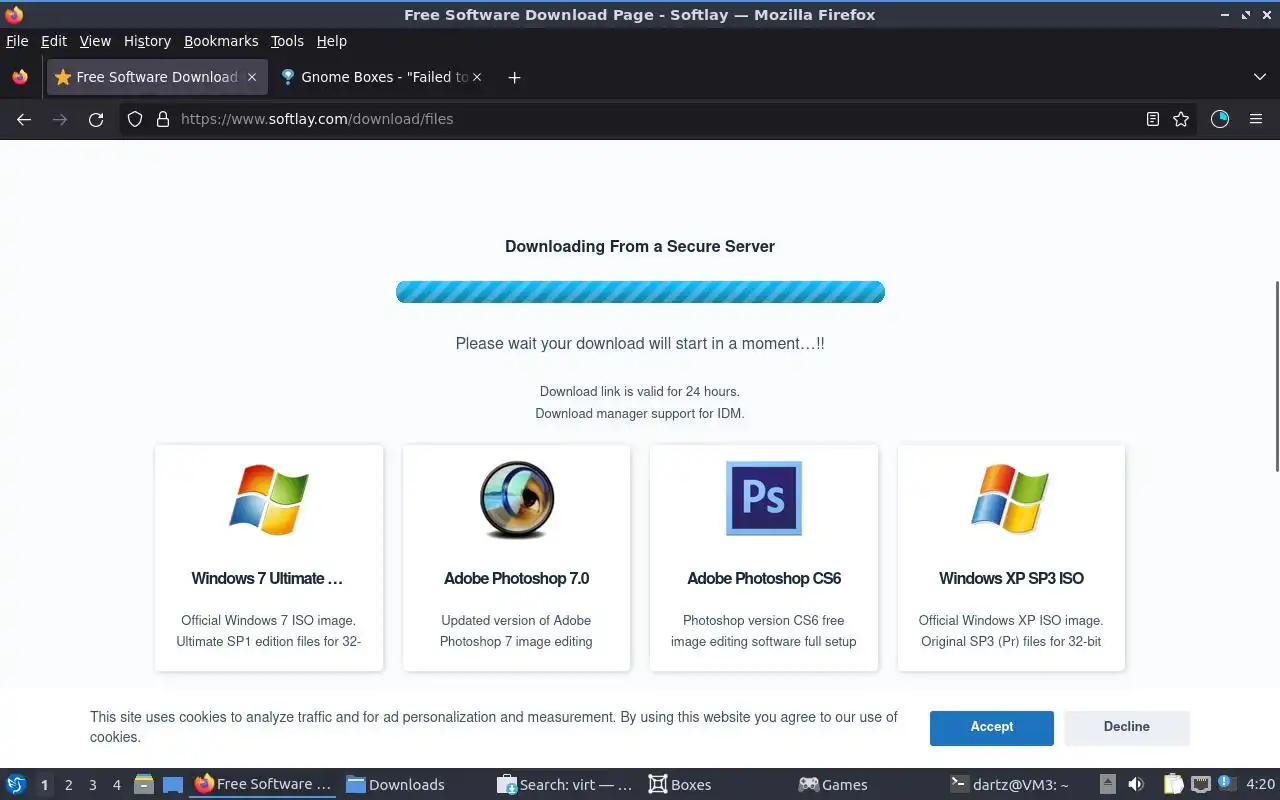The image size is (1280, 800).
Task: Open Adobe Photoshop CS6 title link
Action: (764, 578)
